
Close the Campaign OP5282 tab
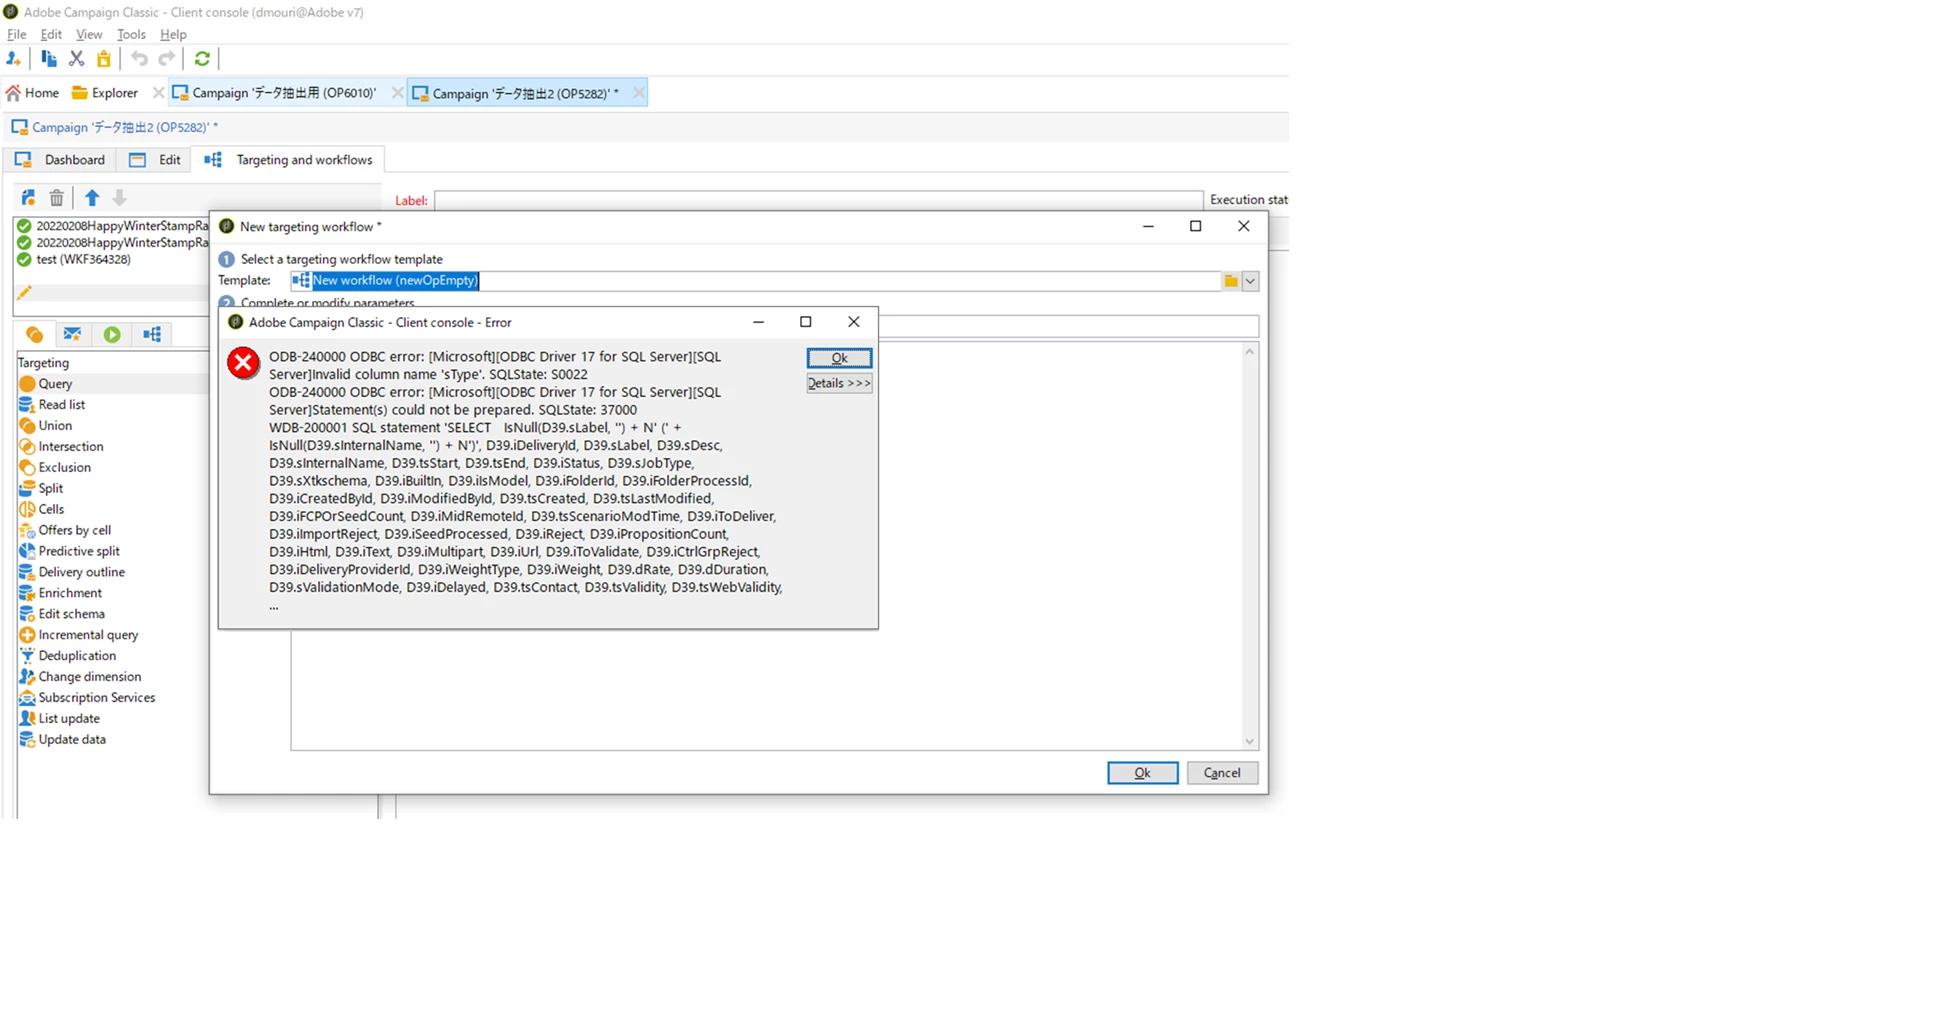(638, 93)
